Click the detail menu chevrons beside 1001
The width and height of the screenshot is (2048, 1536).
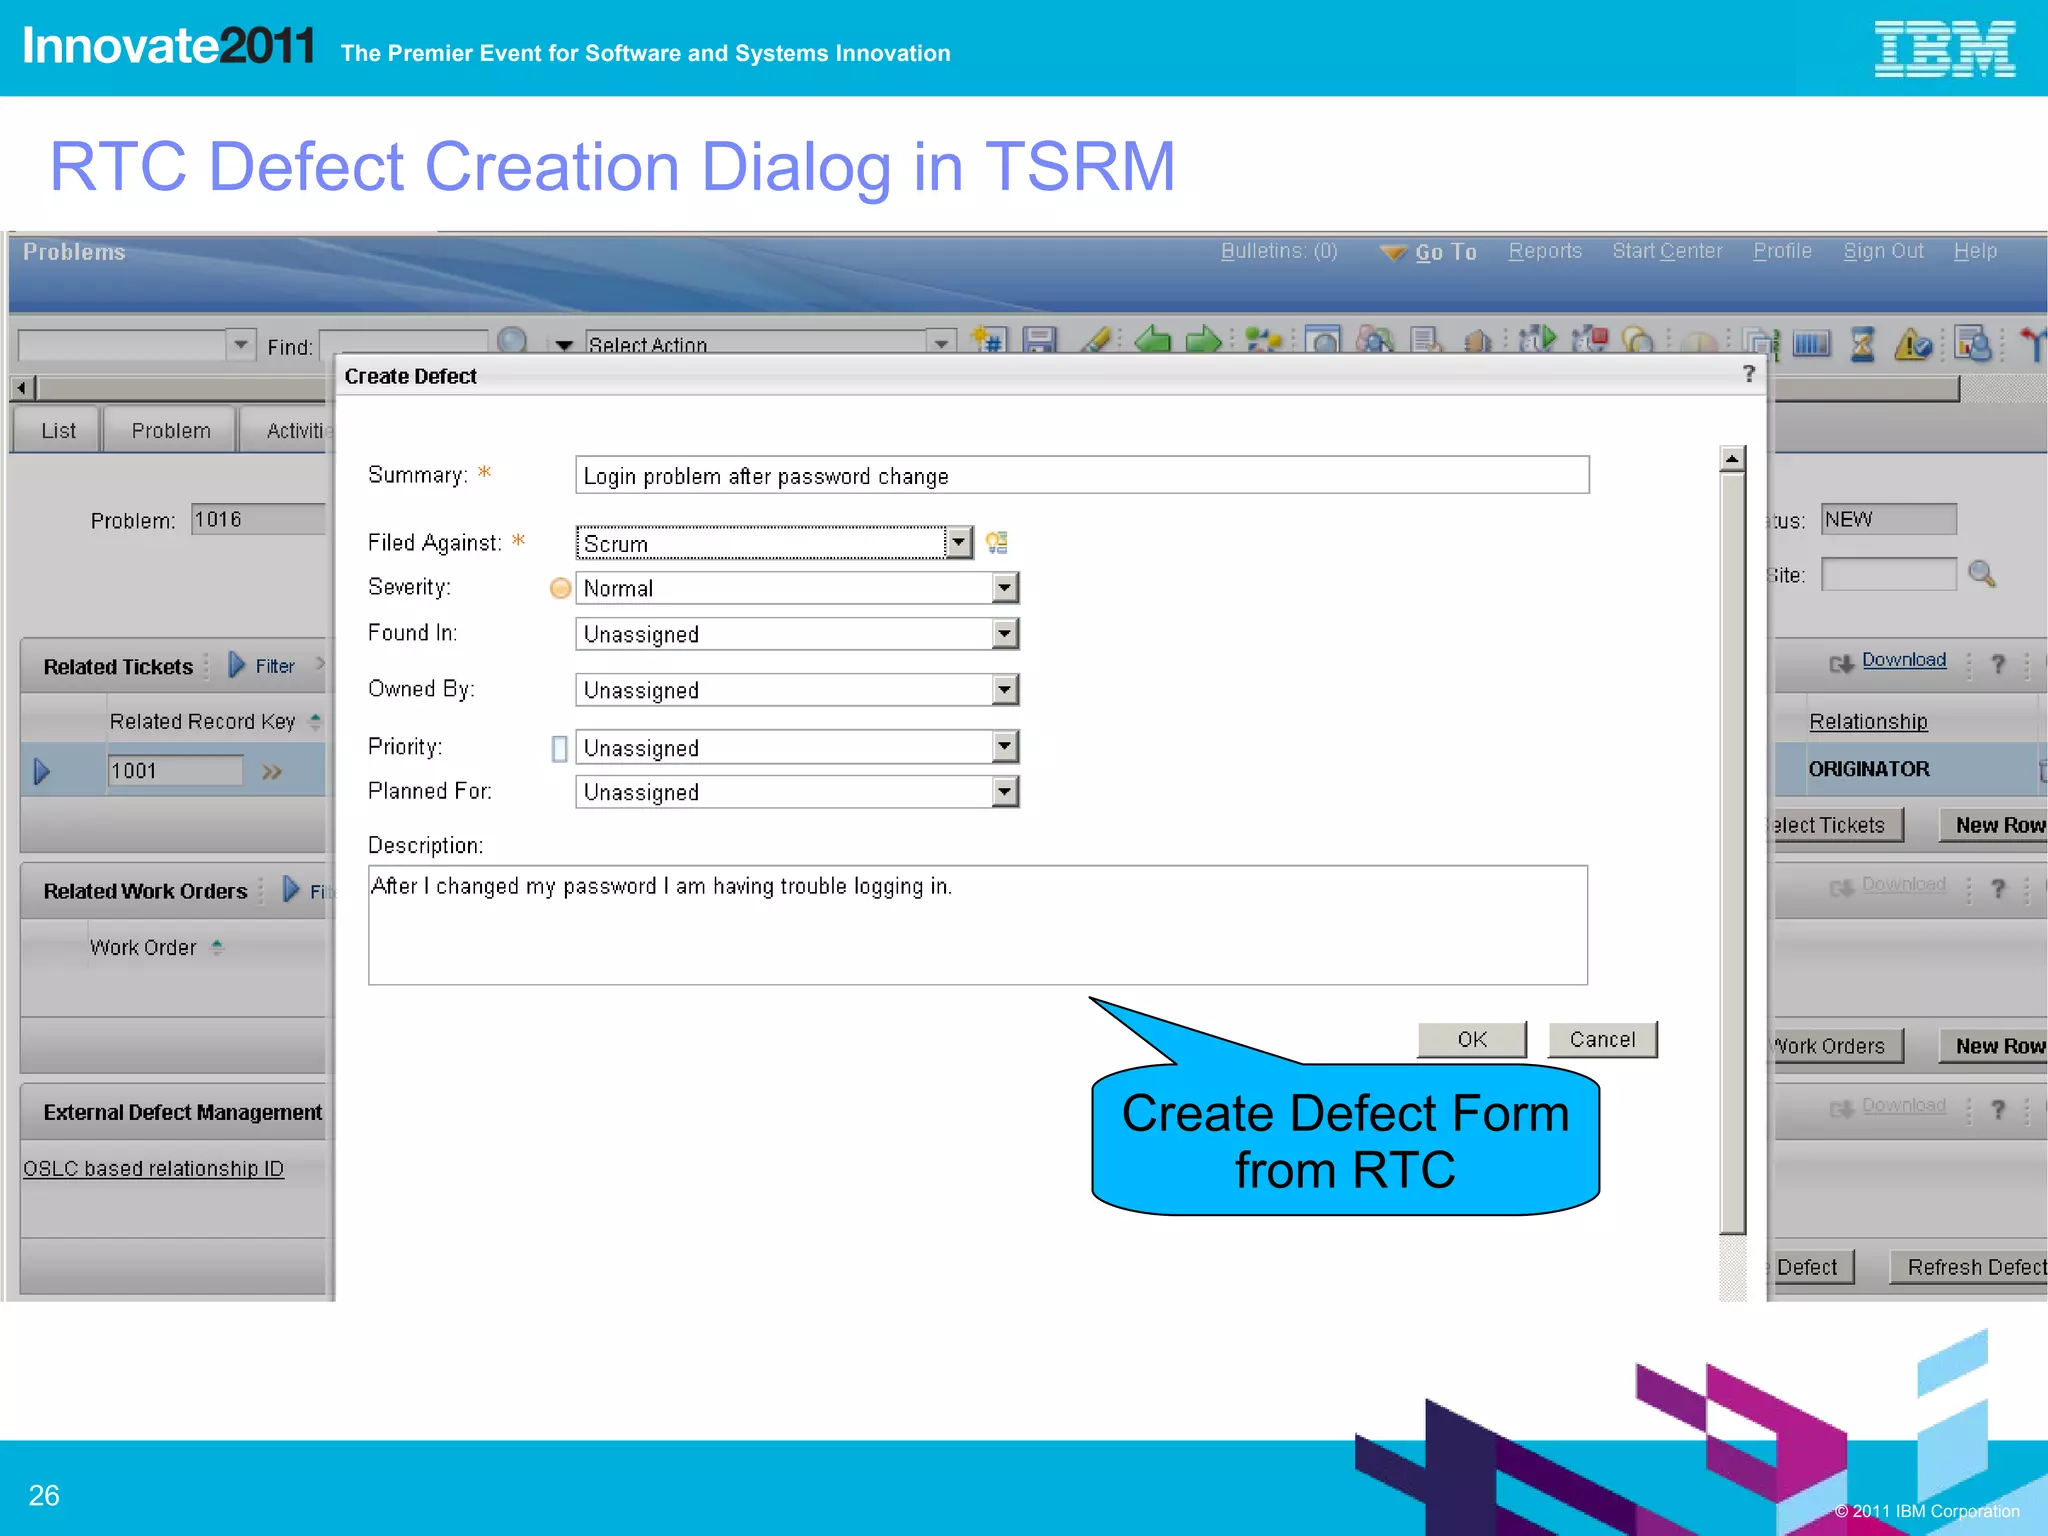271,771
